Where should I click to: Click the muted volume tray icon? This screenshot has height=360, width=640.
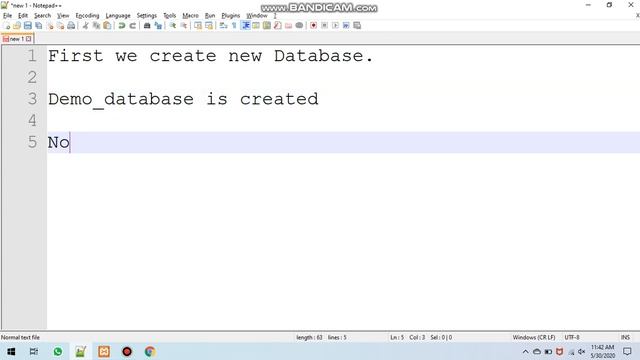point(582,351)
